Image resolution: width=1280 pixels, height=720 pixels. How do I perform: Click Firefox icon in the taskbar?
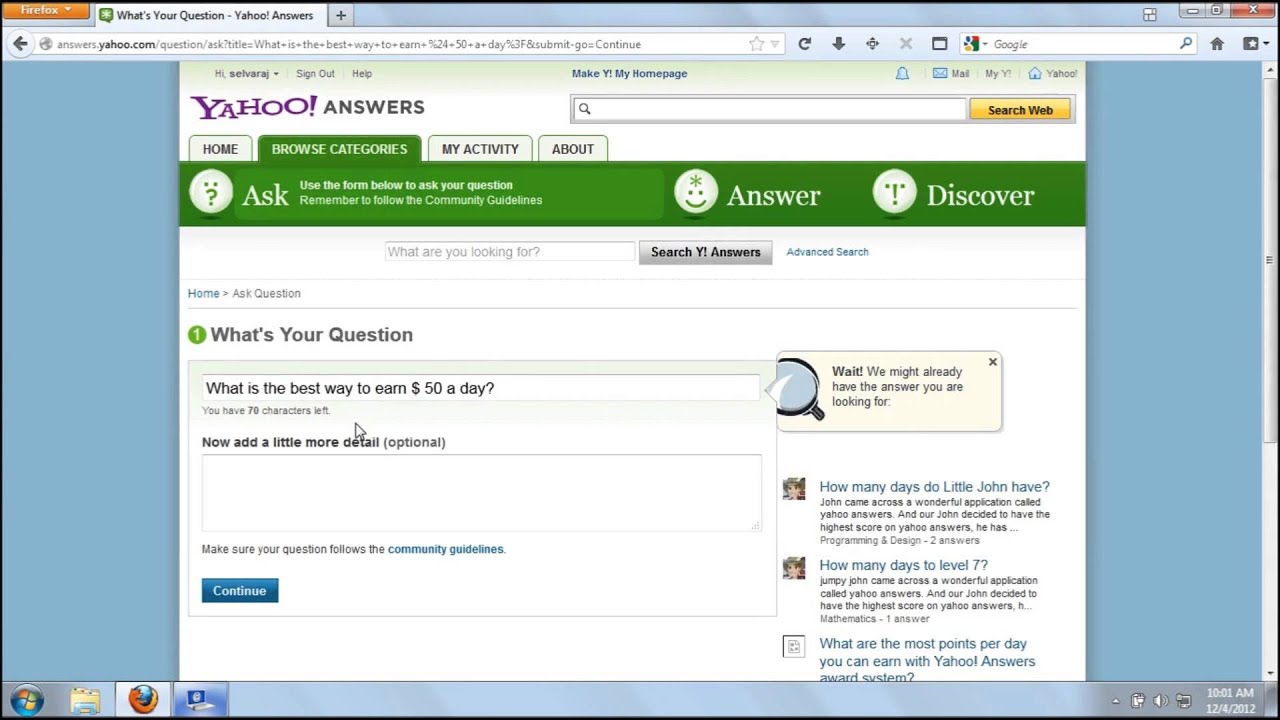(143, 700)
